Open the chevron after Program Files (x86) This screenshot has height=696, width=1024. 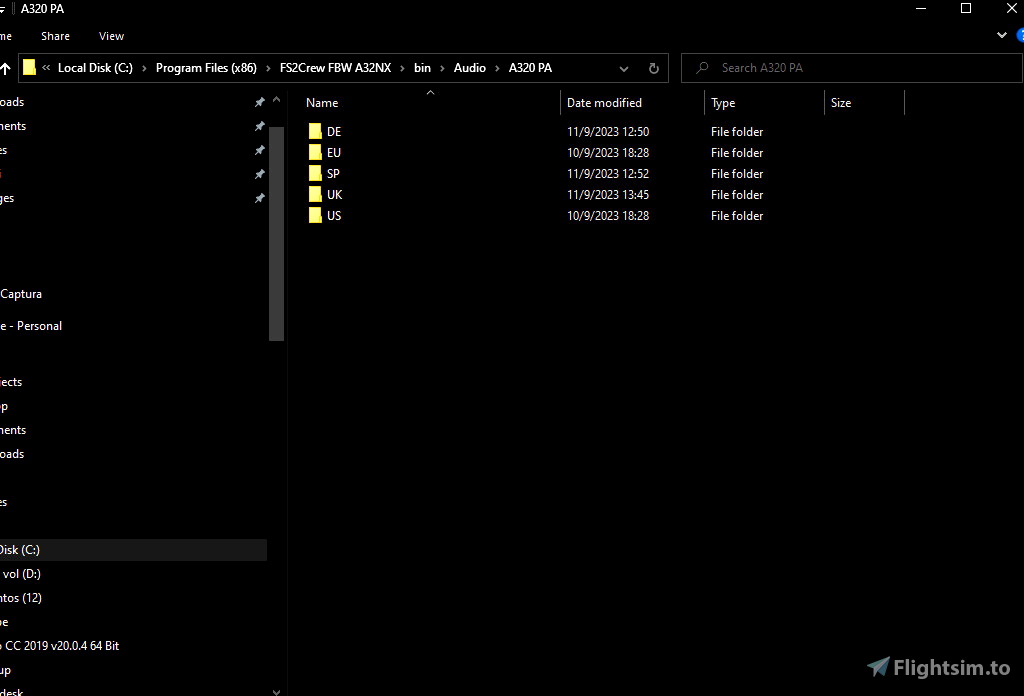tap(268, 68)
